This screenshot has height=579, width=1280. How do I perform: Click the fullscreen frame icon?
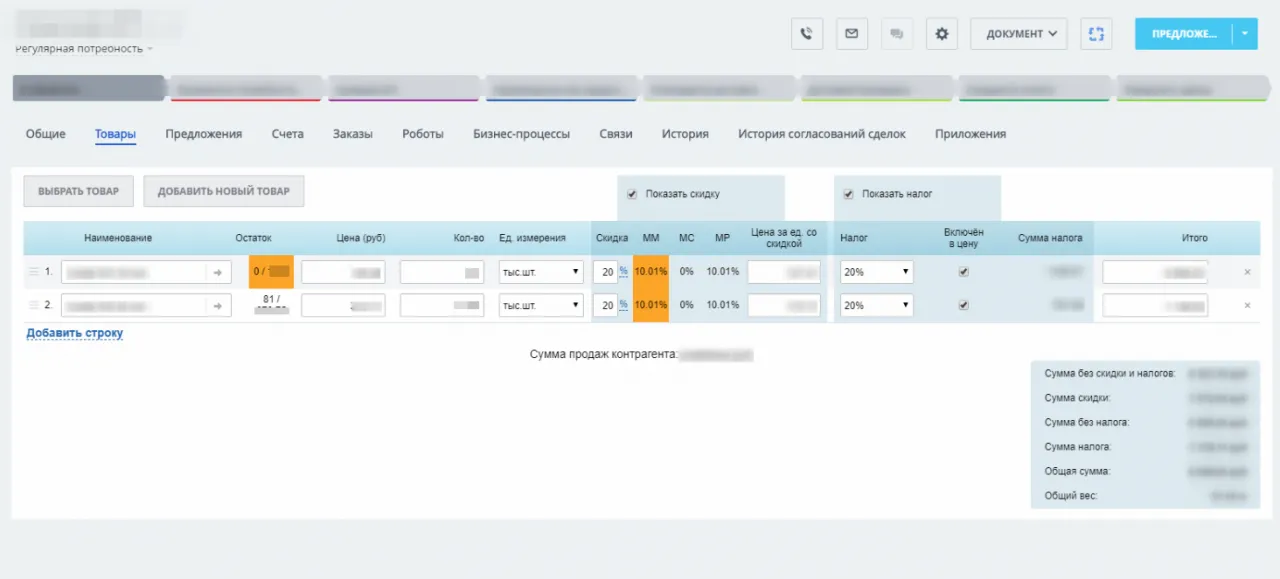(1096, 33)
